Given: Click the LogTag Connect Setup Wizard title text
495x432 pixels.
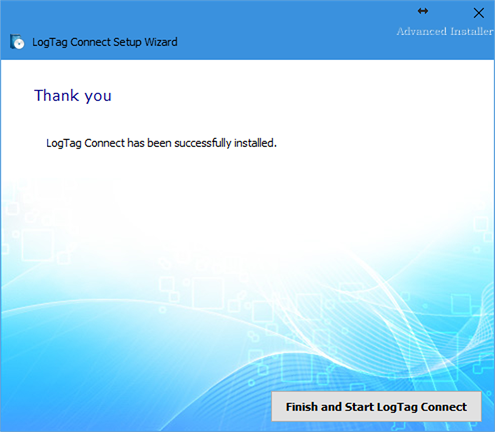Looking at the screenshot, I should tap(105, 42).
